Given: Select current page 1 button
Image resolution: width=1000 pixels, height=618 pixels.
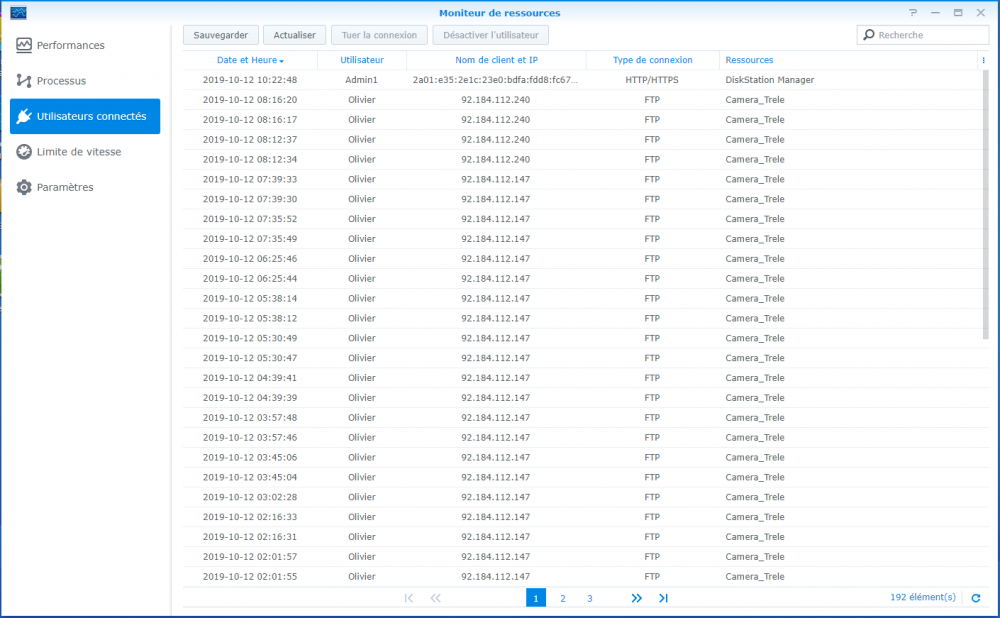Looking at the screenshot, I should 536,598.
